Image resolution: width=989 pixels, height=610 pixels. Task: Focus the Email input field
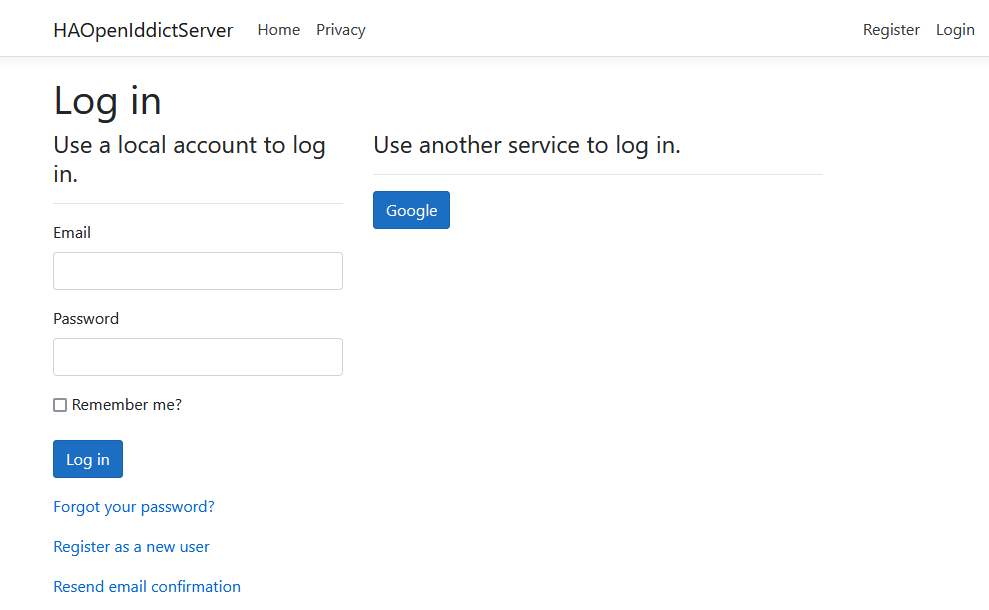197,270
